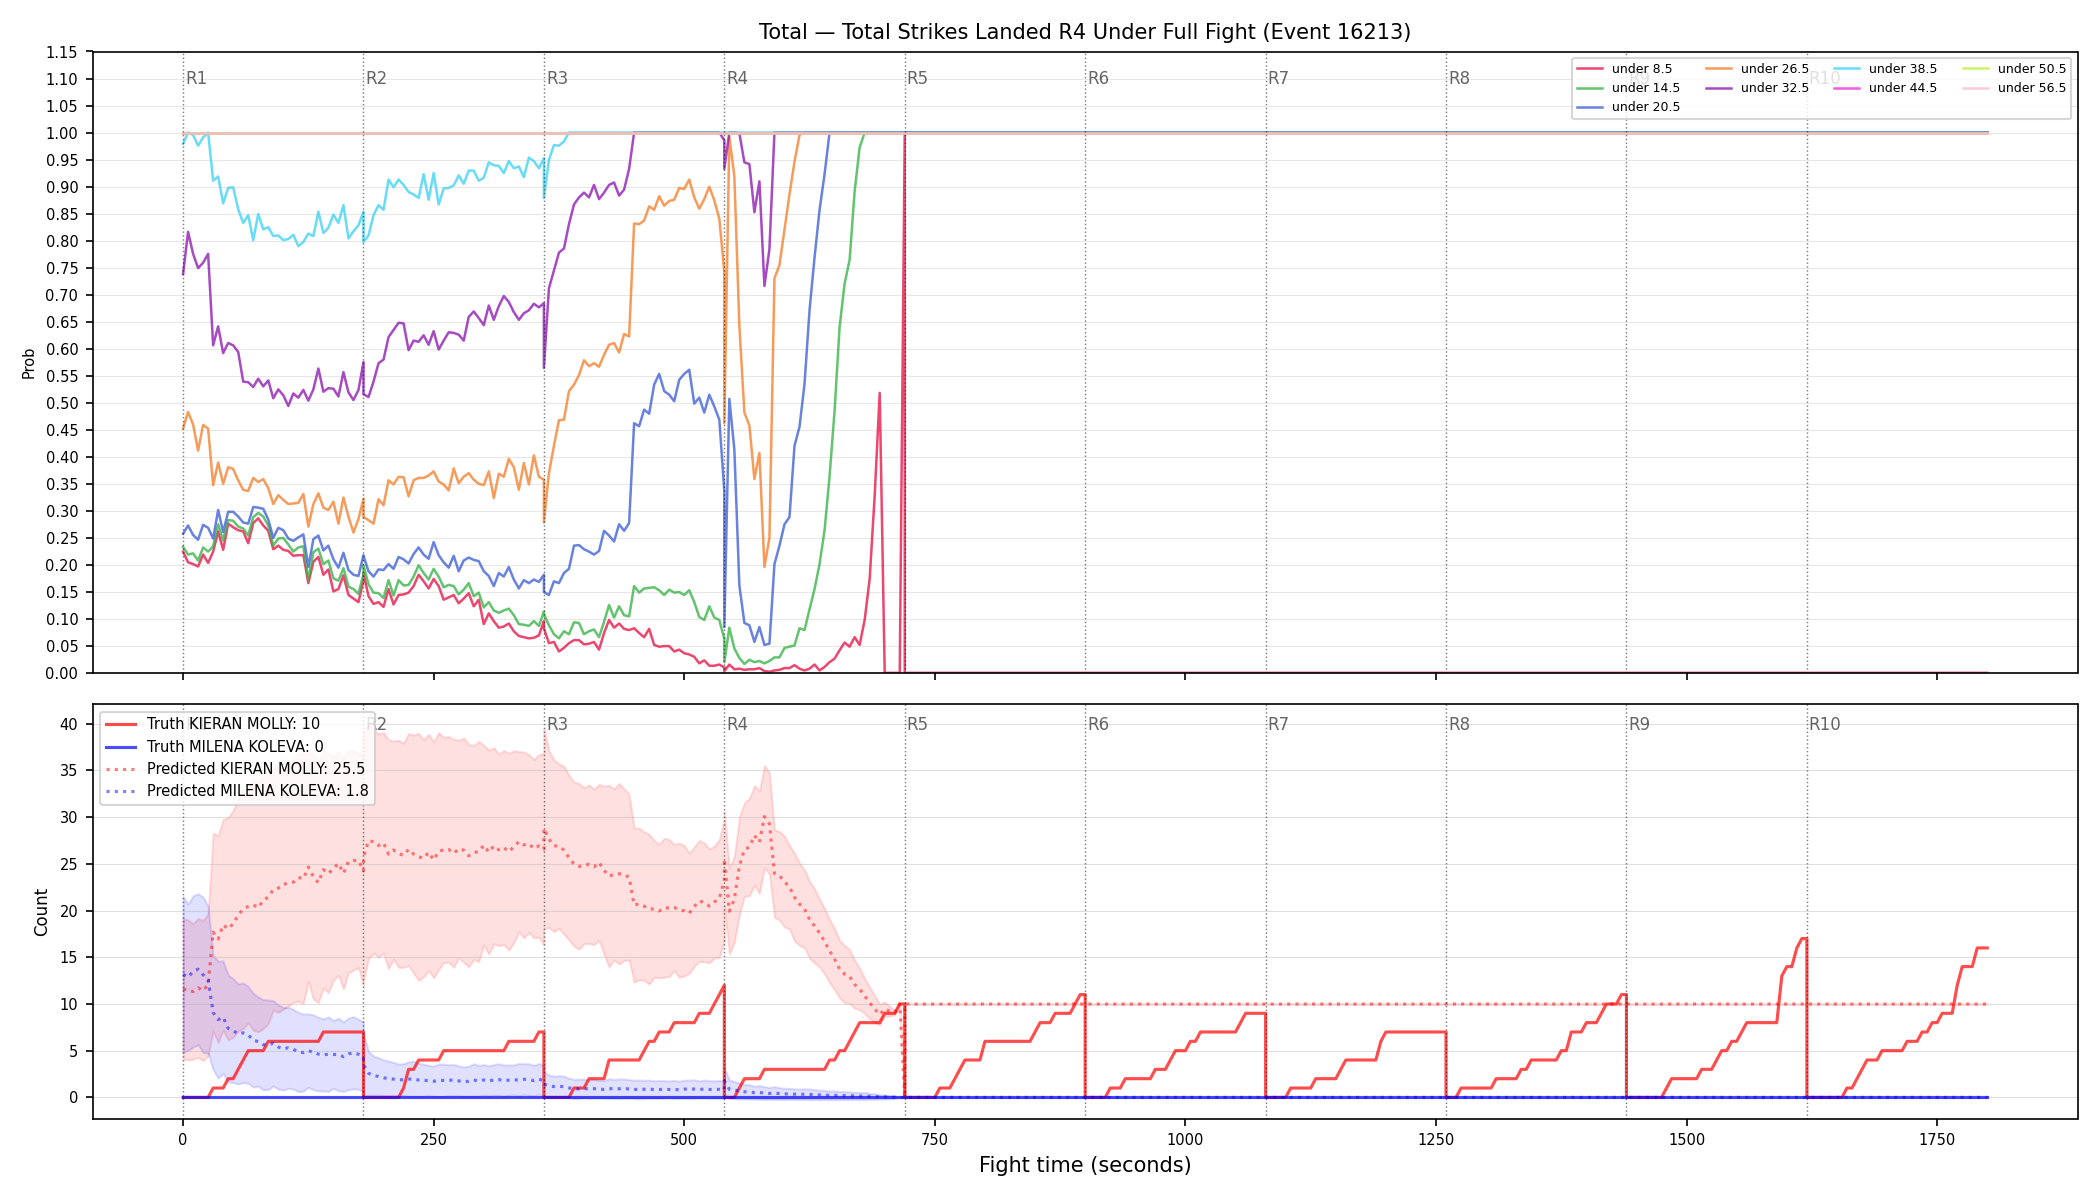Viewport: 2100px width, 1200px height.
Task: Select the 'under 44.5' legend label
Action: click(1903, 88)
